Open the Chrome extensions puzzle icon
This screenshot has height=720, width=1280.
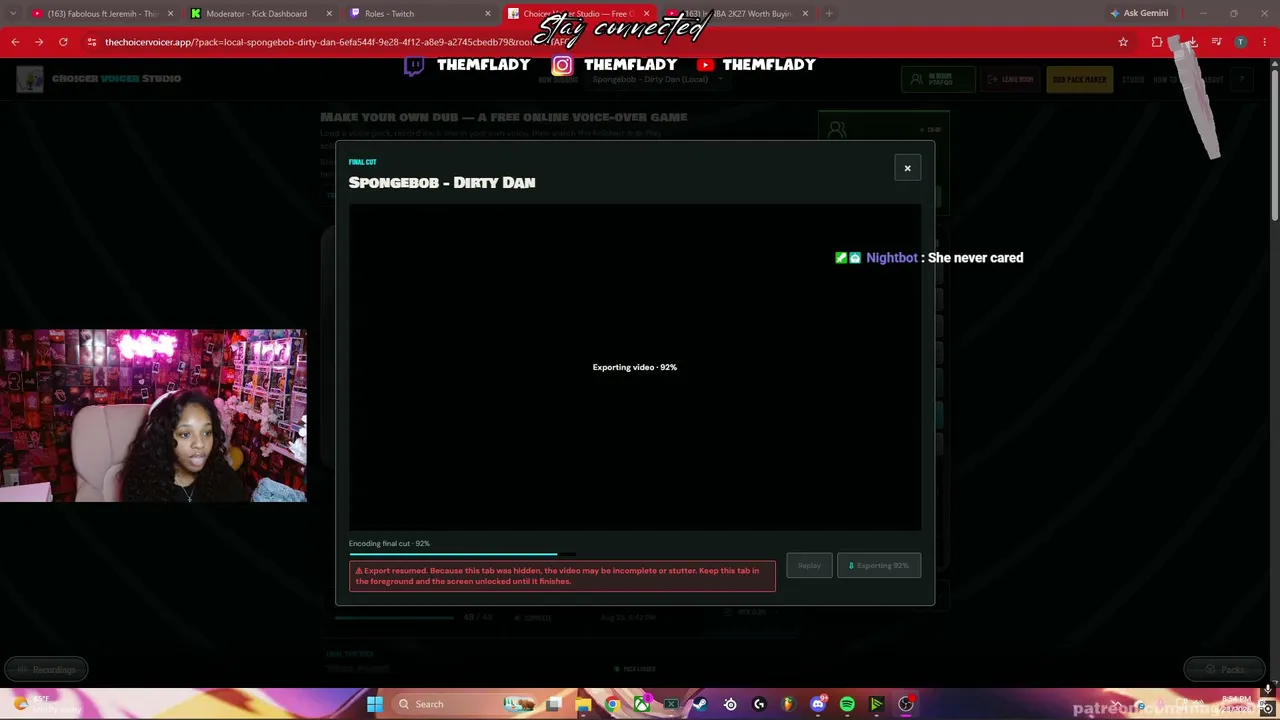coord(1157,42)
